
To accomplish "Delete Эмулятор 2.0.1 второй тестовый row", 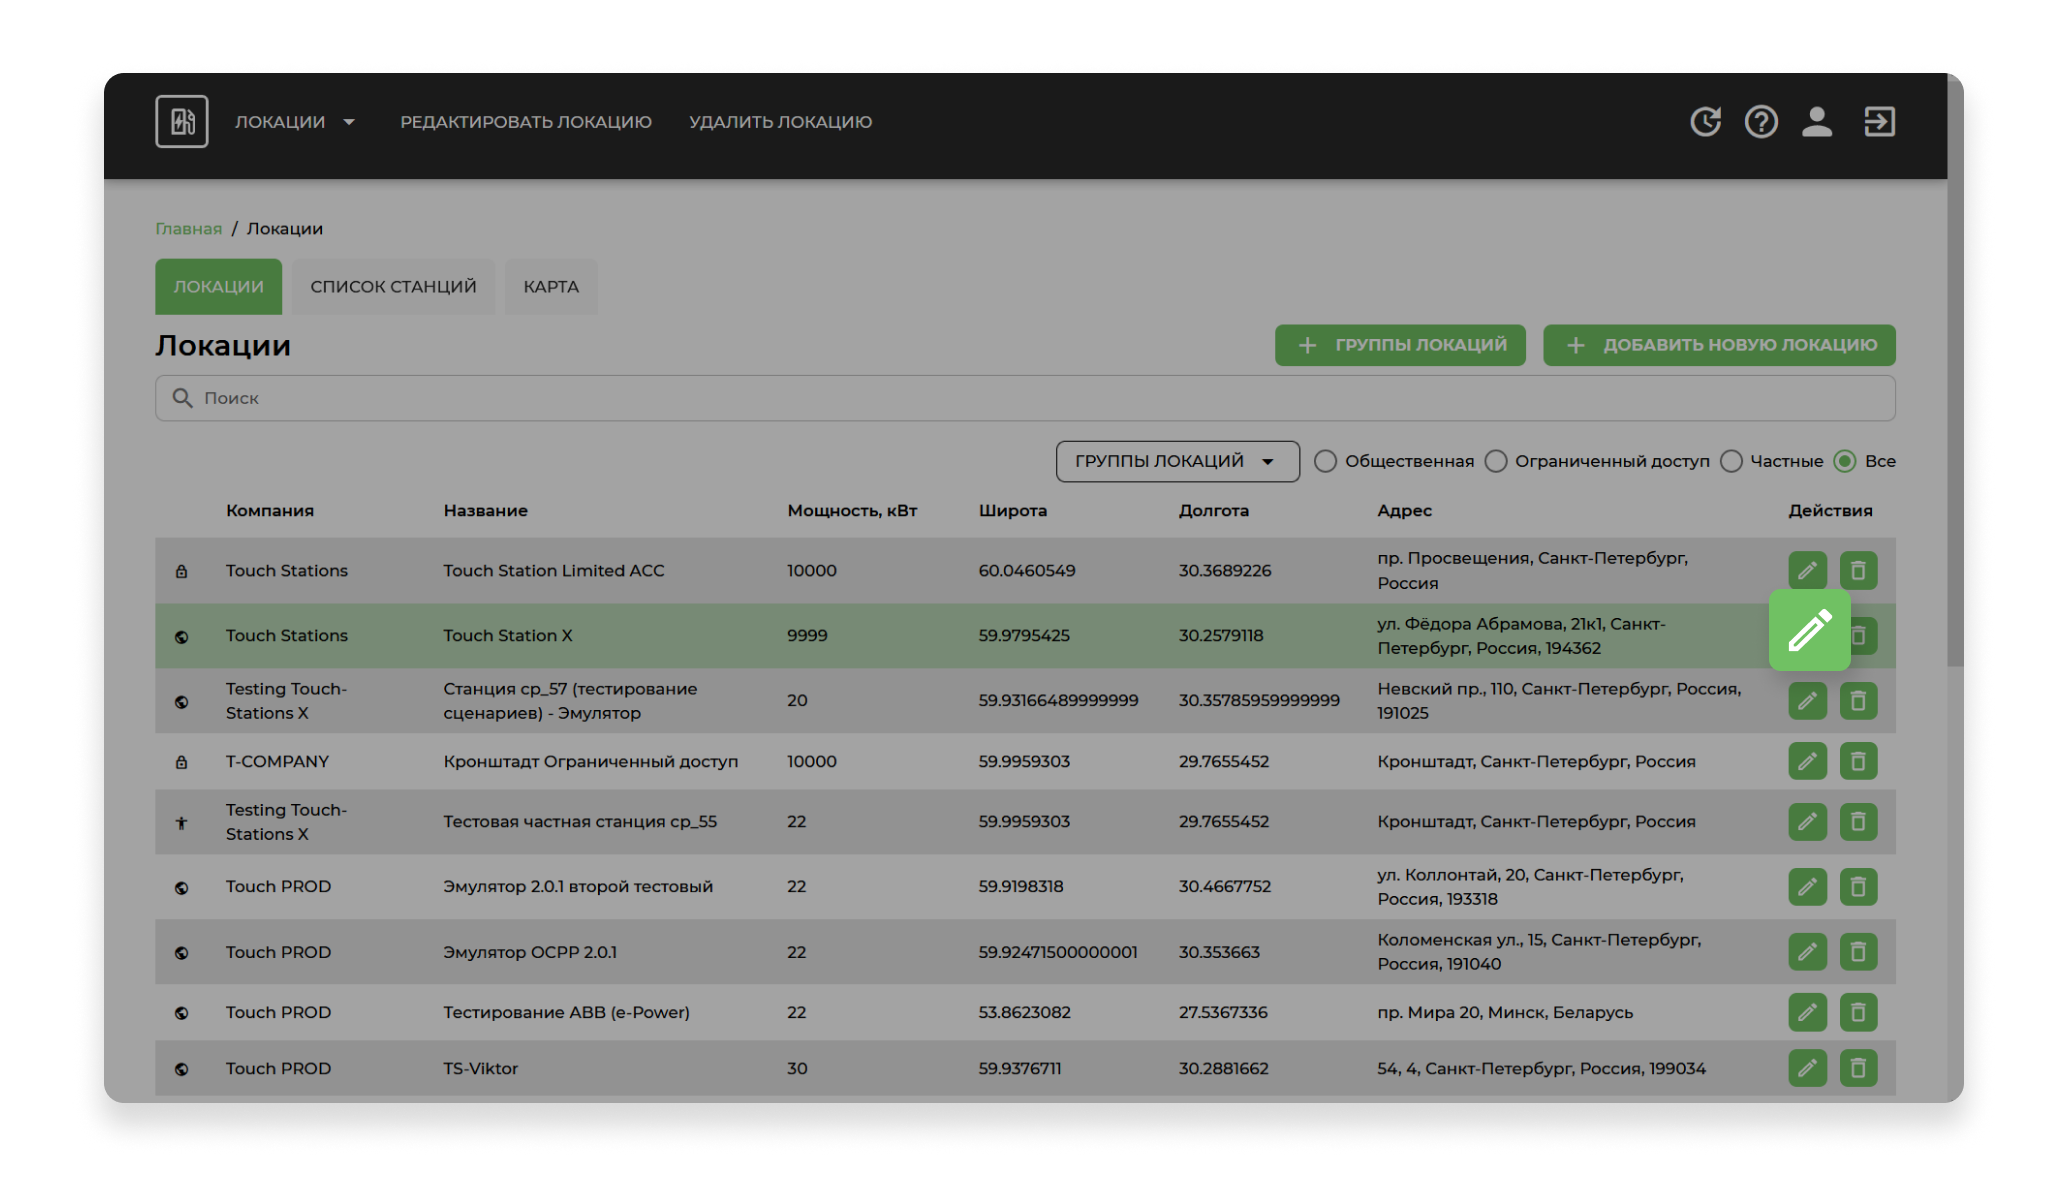I will [1858, 886].
